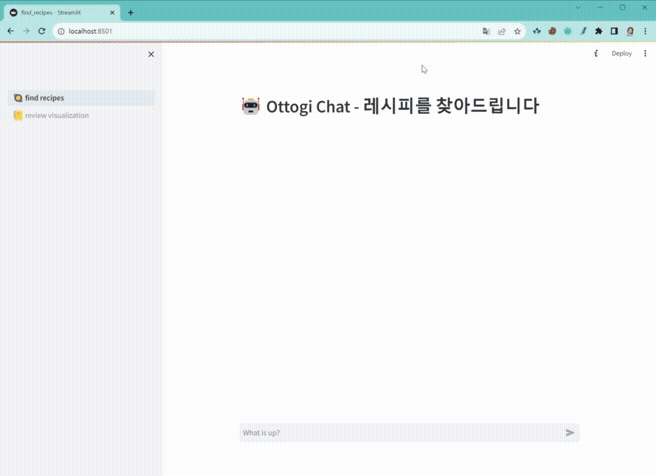656x476 pixels.
Task: Click the teal round extension icon
Action: tap(568, 31)
